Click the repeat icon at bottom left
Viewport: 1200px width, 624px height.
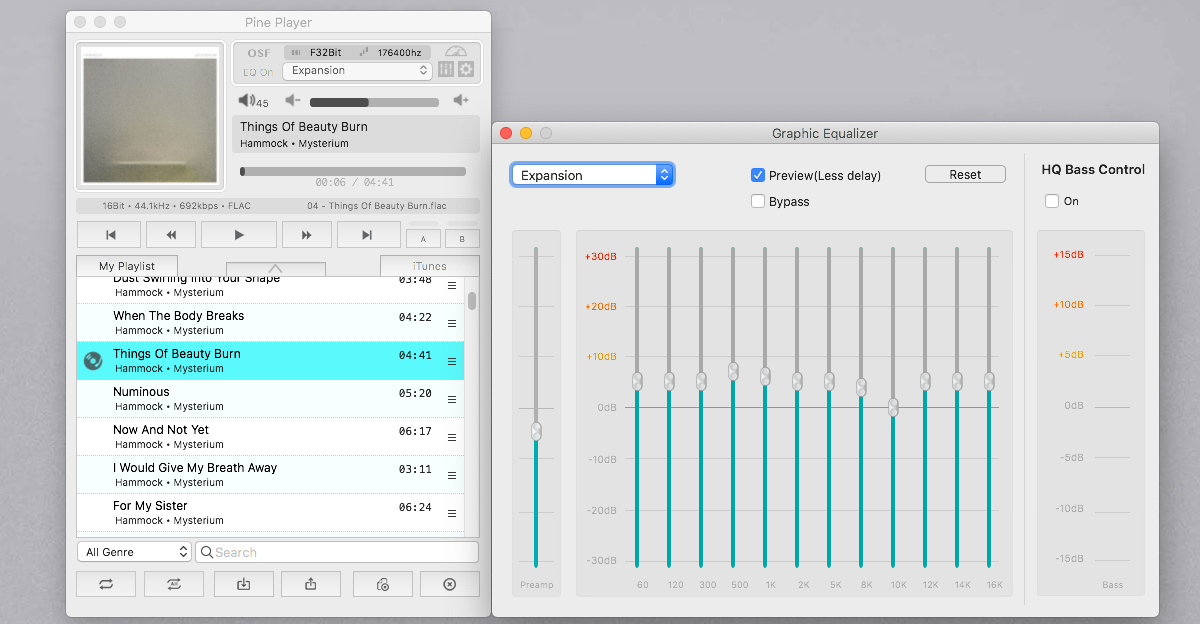(x=106, y=584)
